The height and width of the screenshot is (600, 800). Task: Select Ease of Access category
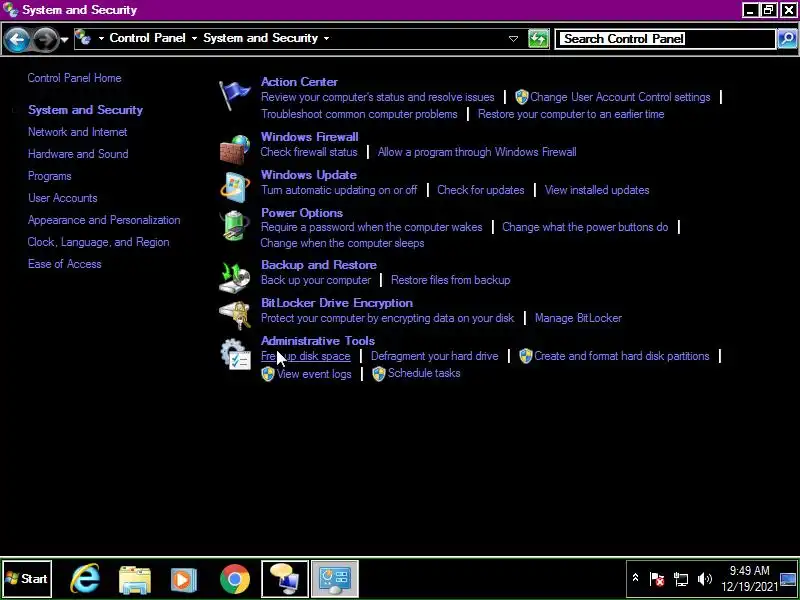pyautogui.click(x=65, y=264)
